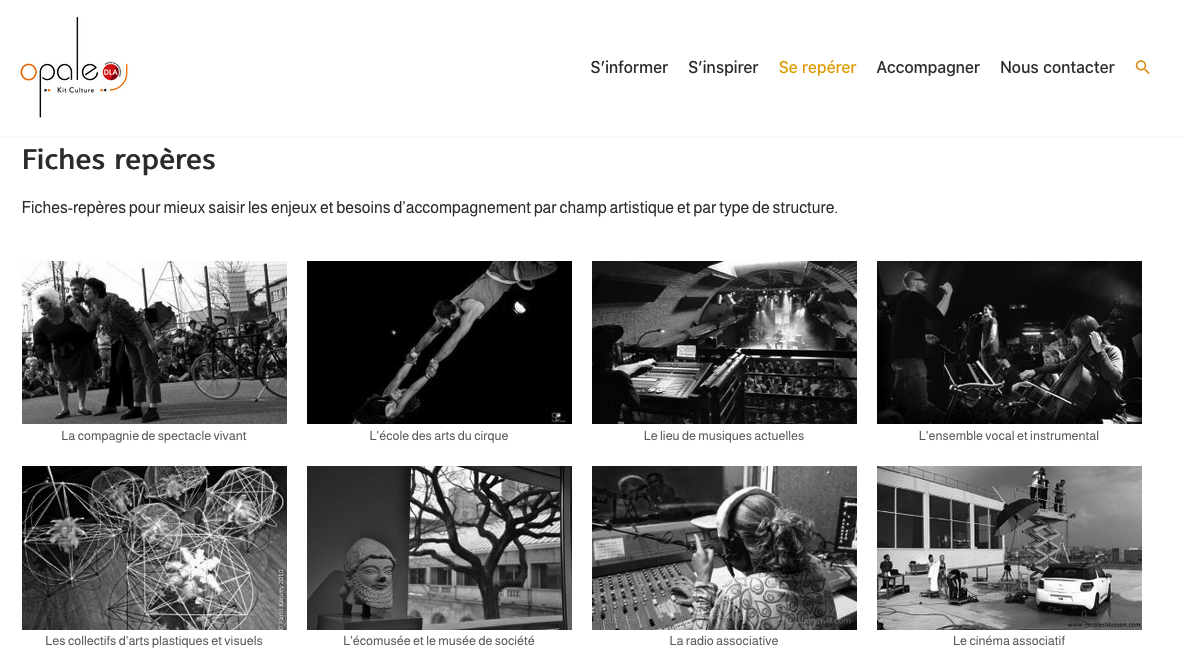Visit Le lieu de musiques actuelles link

pos(724,436)
